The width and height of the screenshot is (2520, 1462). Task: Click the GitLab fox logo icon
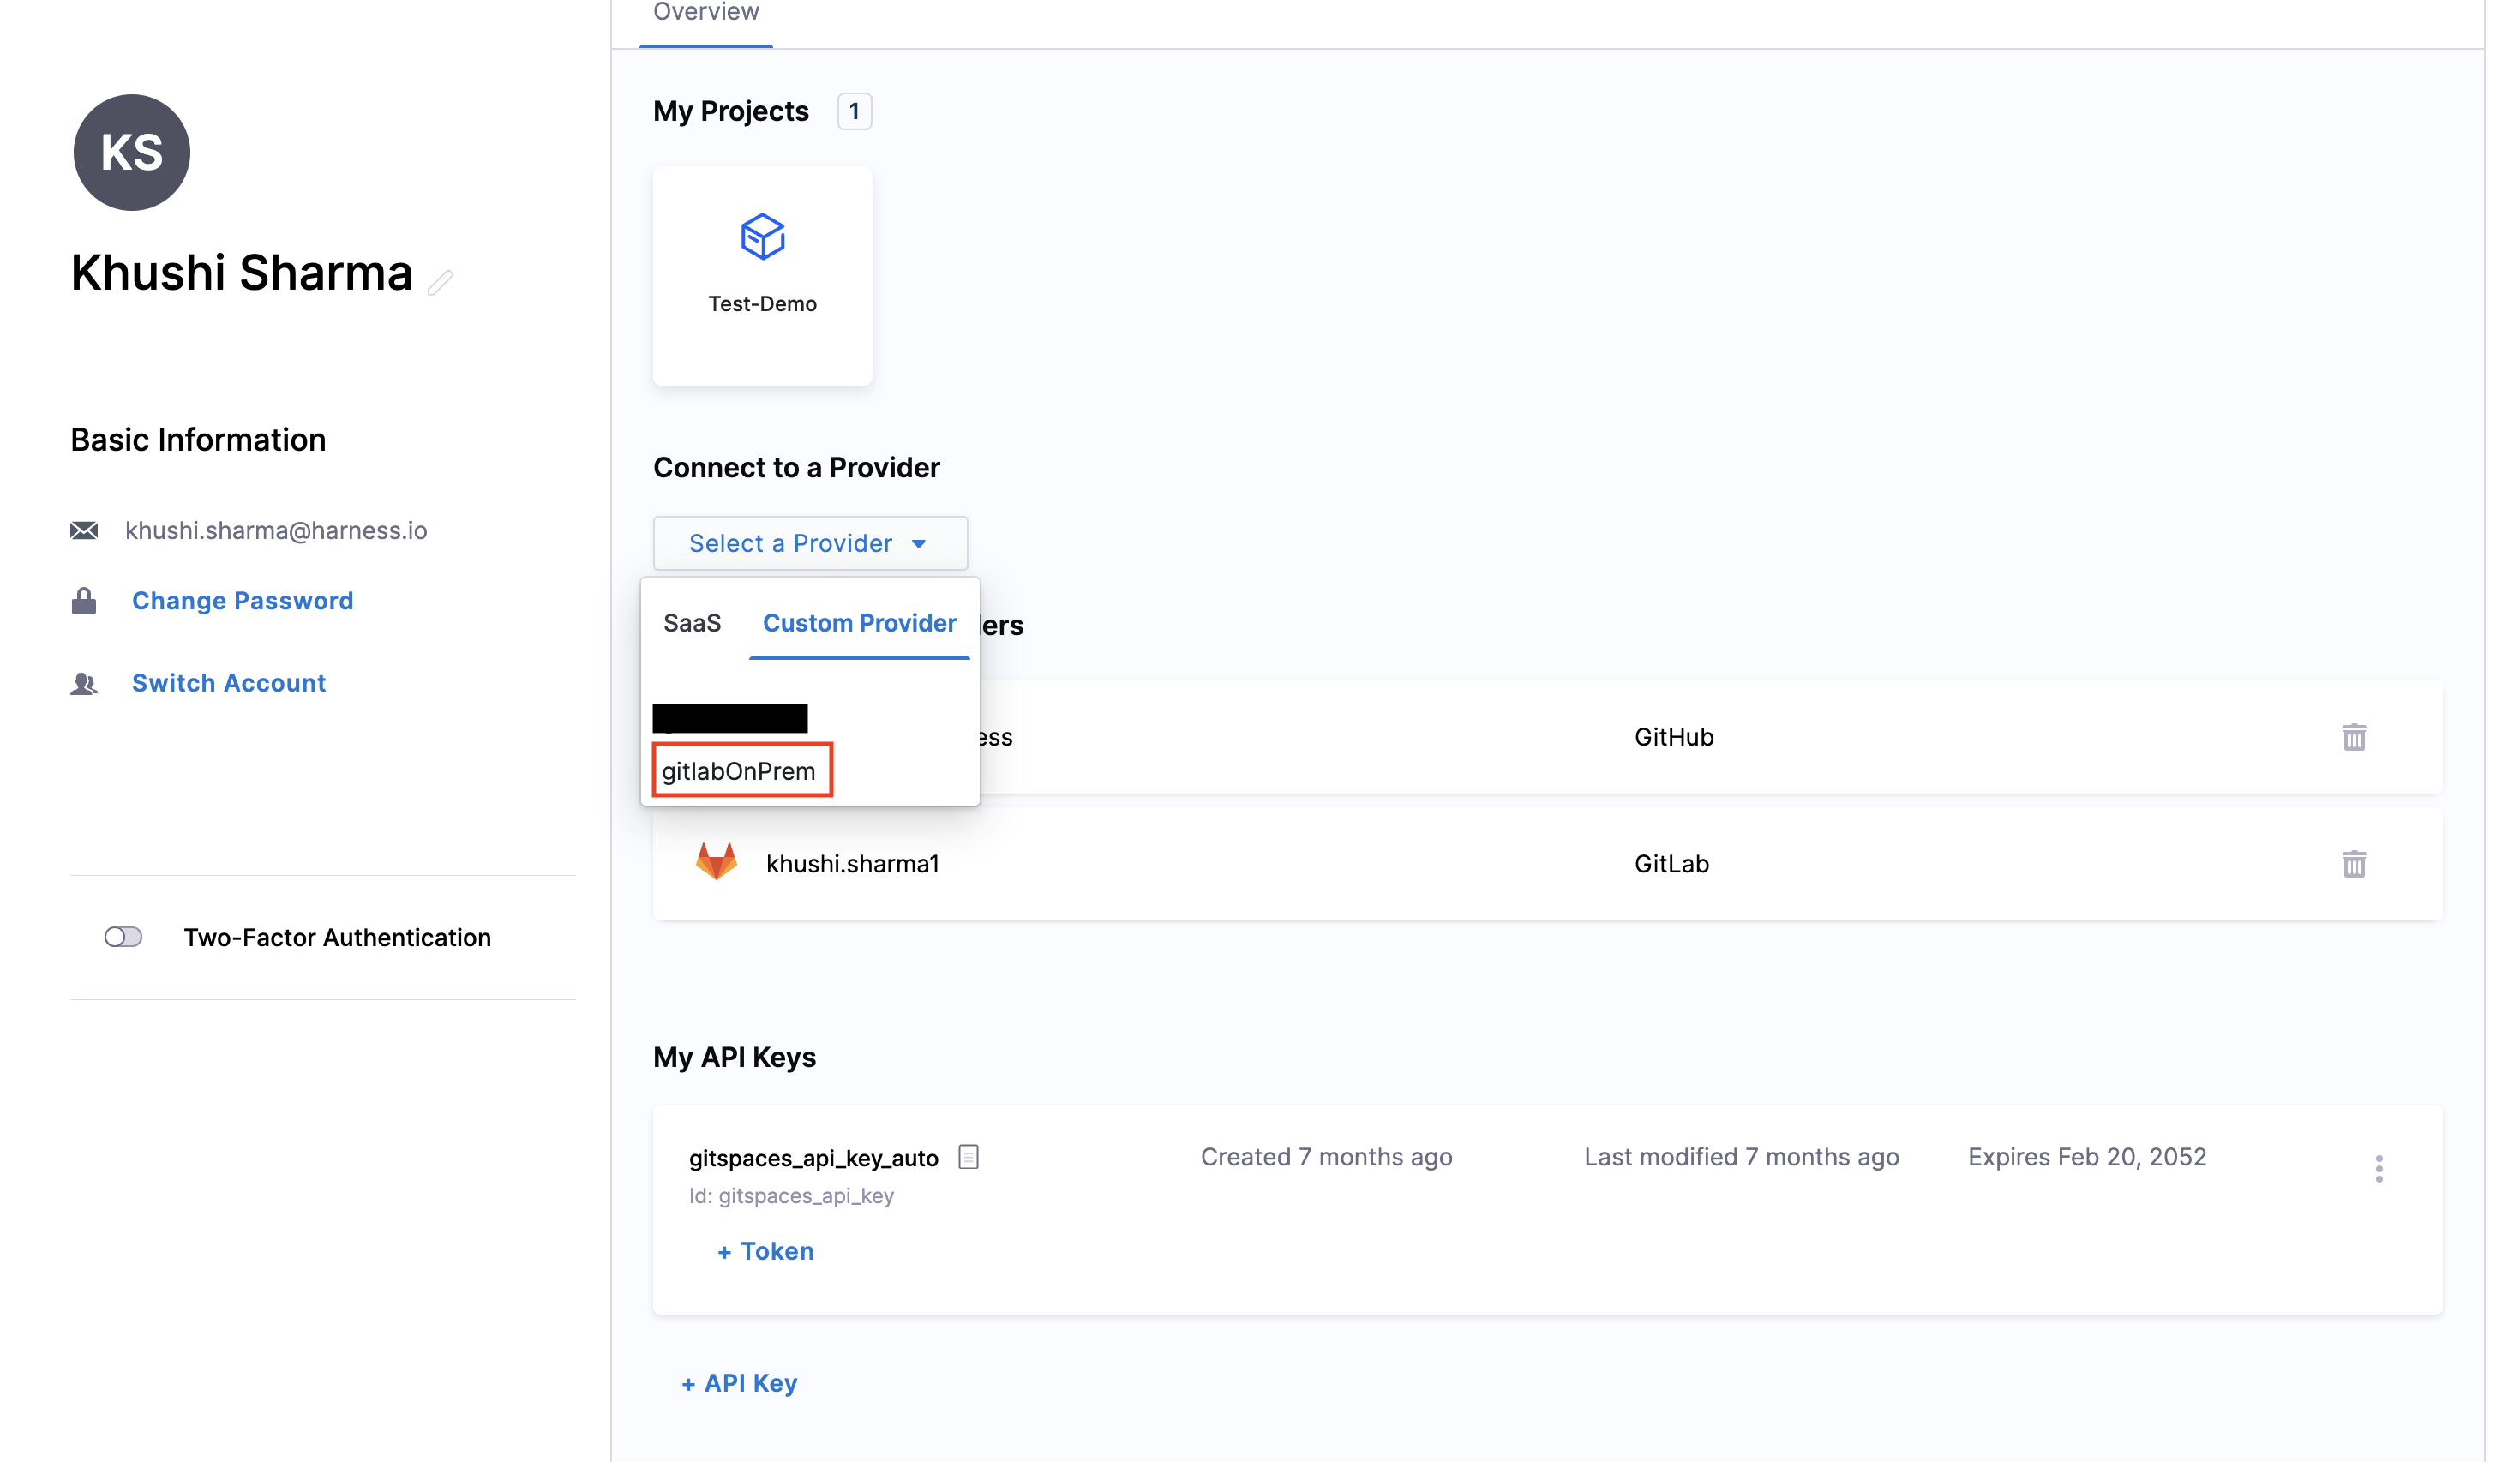[x=716, y=861]
